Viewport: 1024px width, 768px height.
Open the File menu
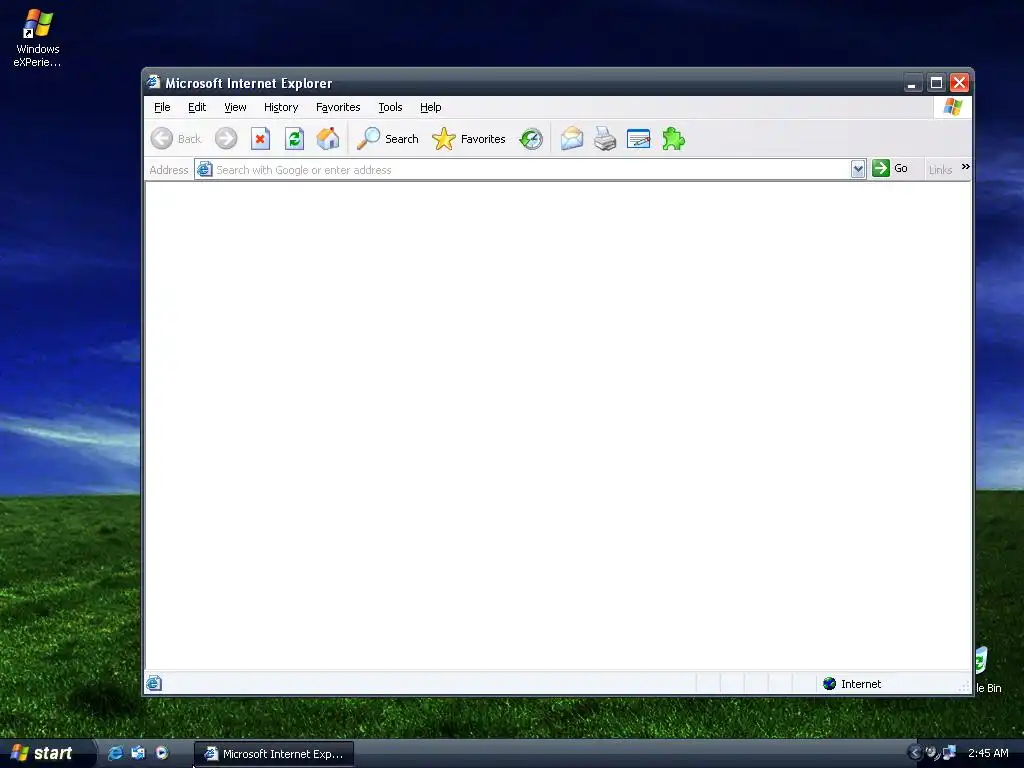162,107
